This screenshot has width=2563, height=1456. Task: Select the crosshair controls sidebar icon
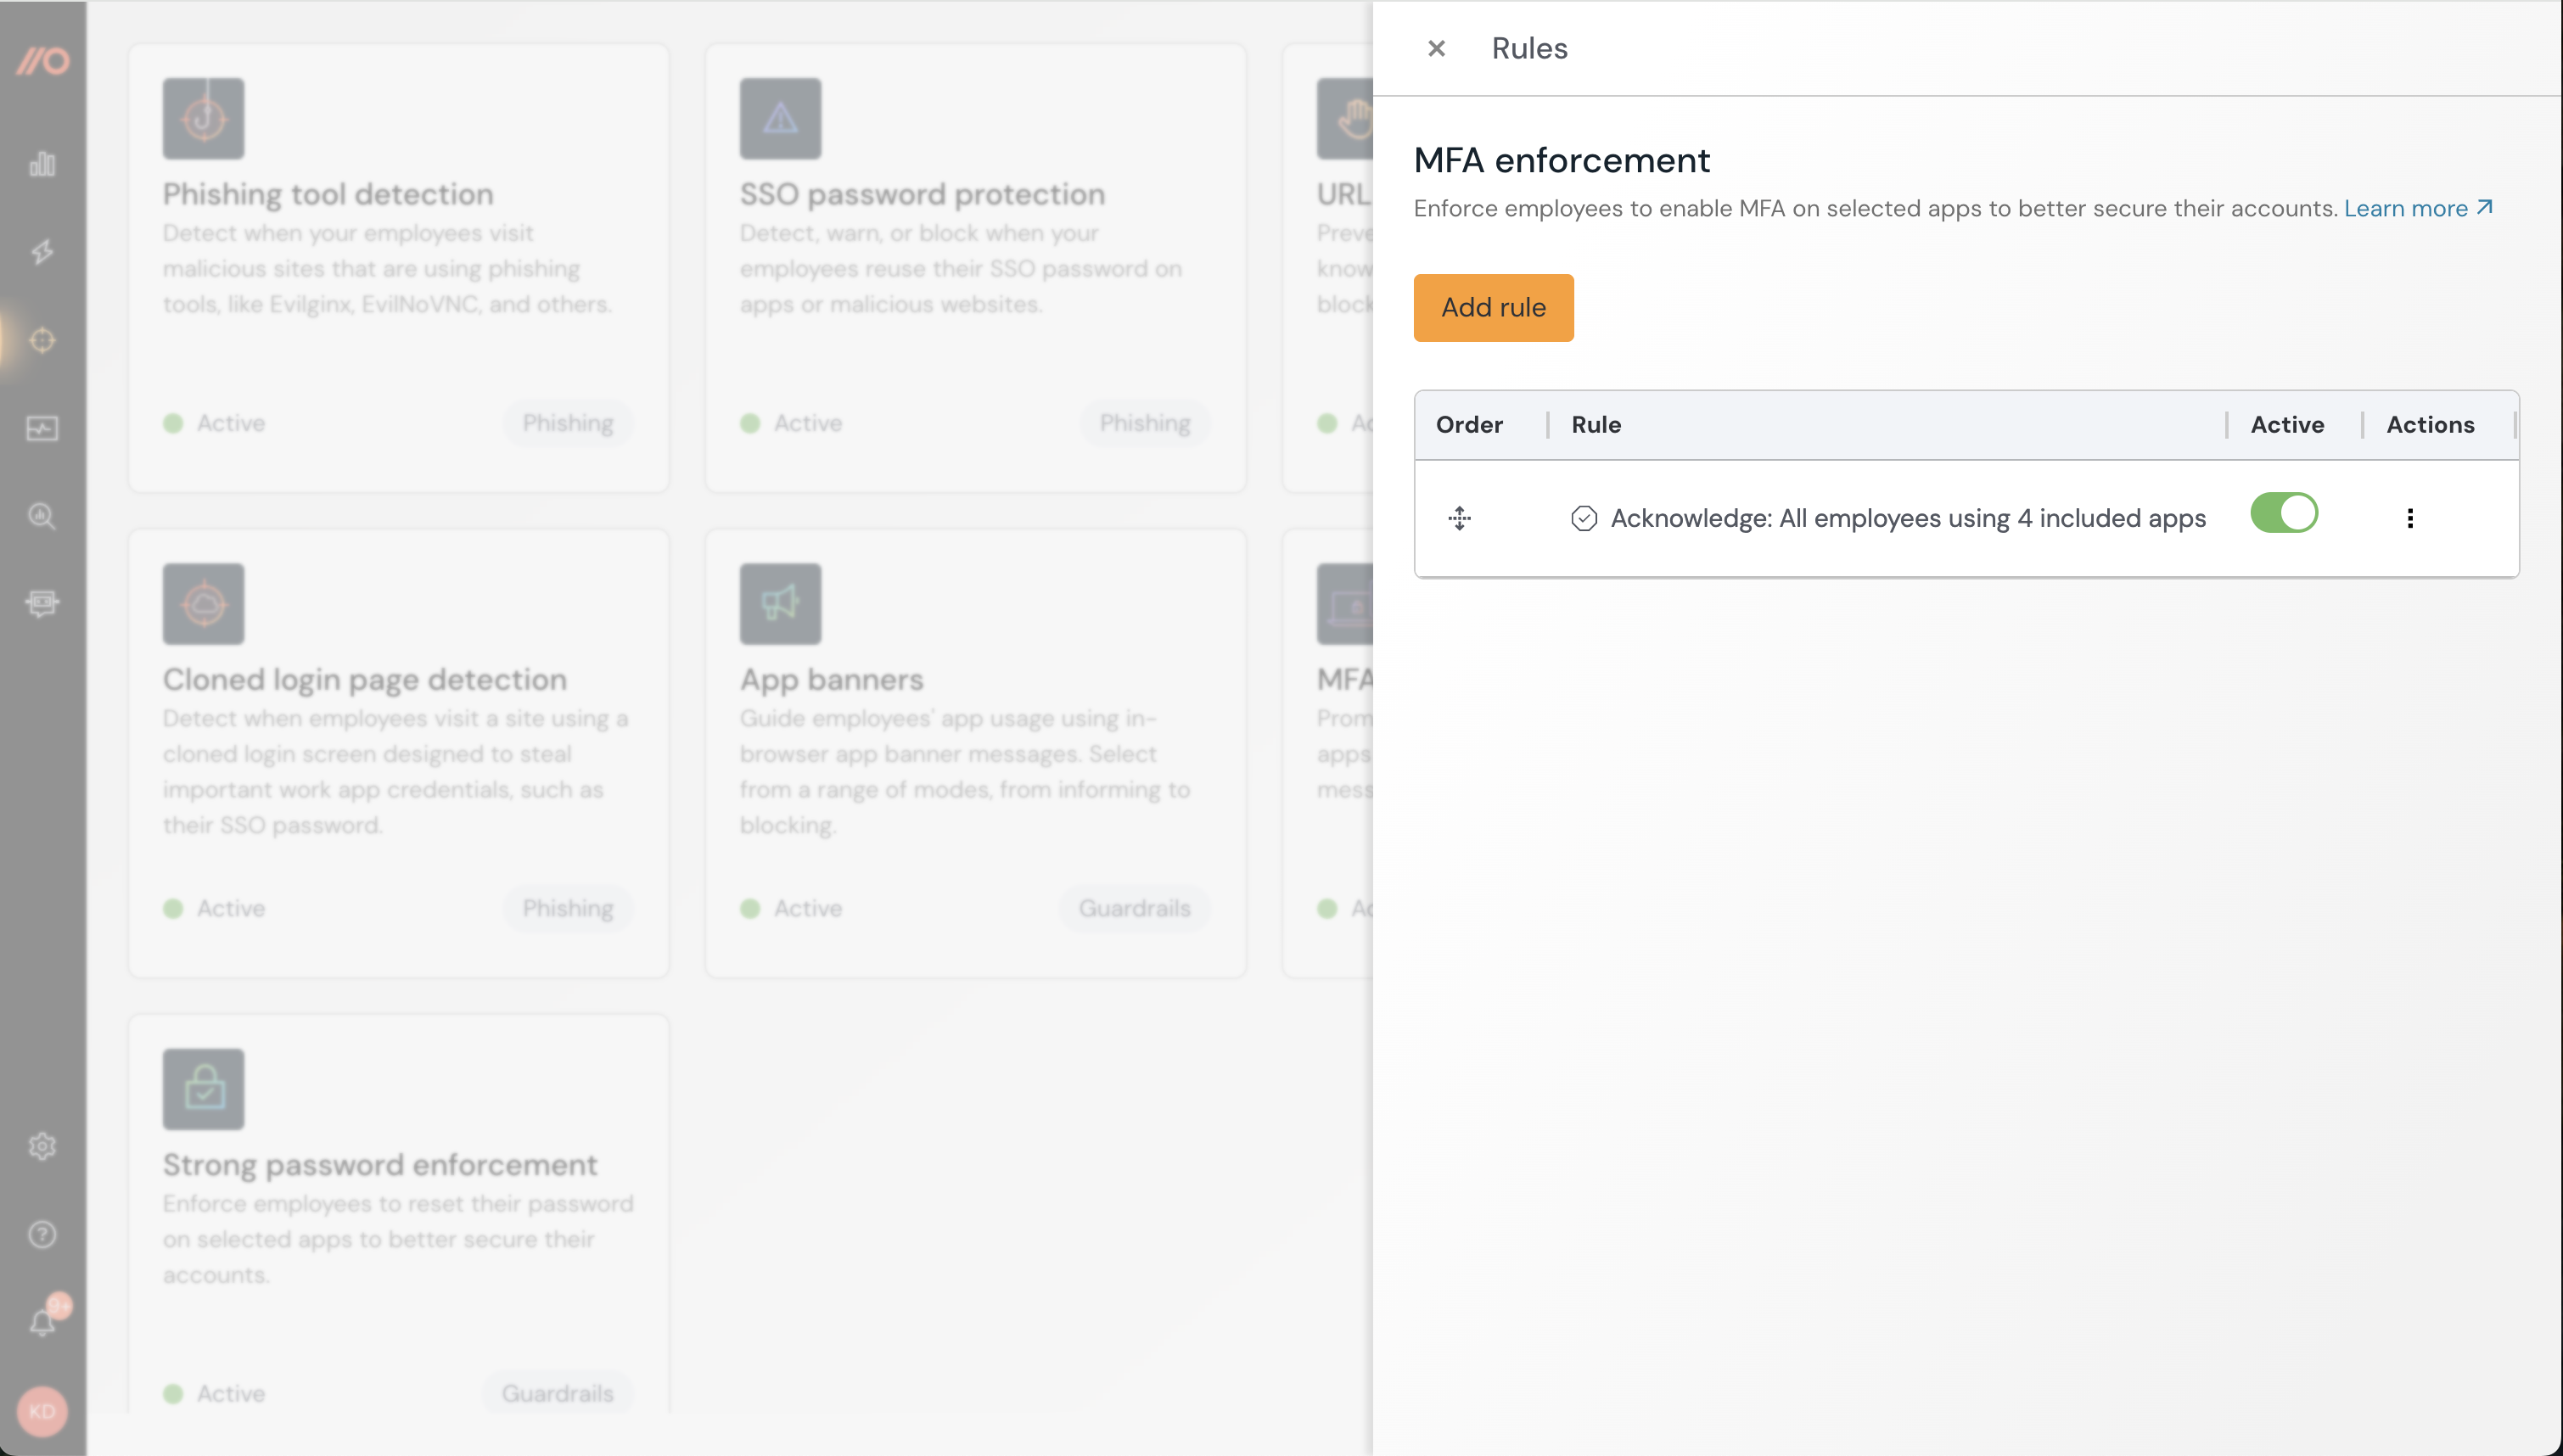[42, 341]
